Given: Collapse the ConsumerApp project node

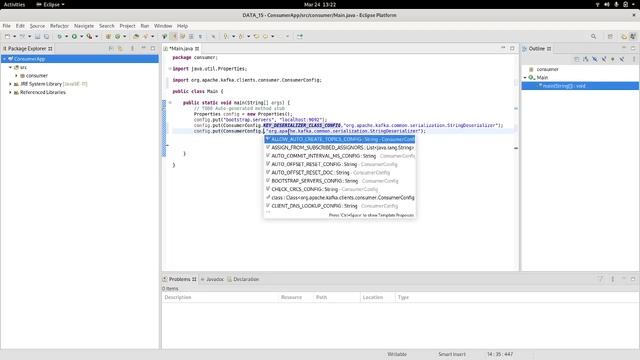Looking at the screenshot, I should [x=4, y=59].
